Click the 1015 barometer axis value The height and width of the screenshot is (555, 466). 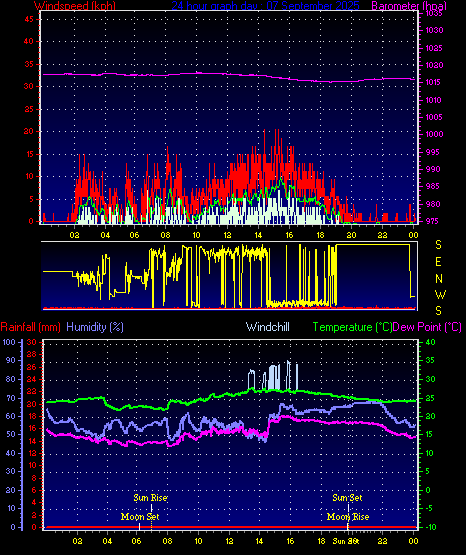point(434,82)
